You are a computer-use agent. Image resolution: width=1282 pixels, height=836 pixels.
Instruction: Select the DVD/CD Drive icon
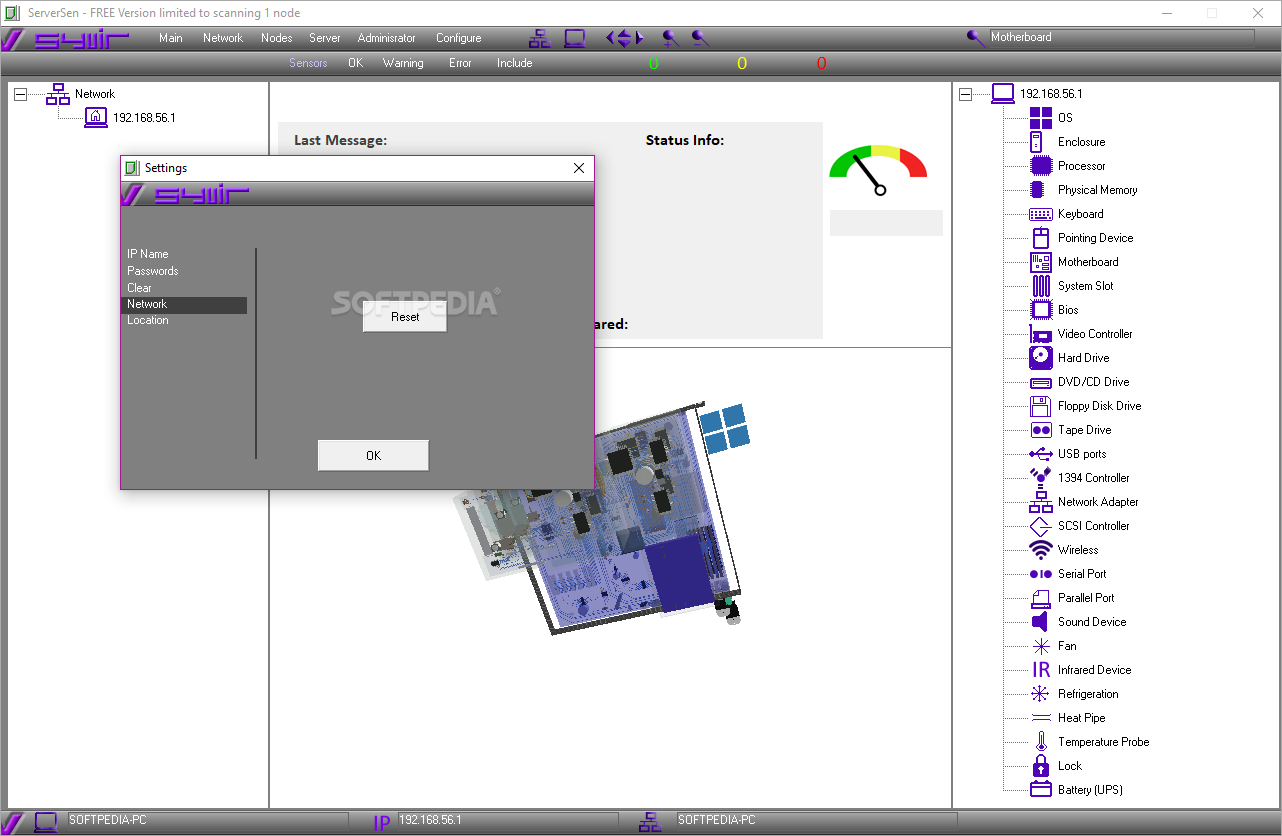pyautogui.click(x=1041, y=382)
